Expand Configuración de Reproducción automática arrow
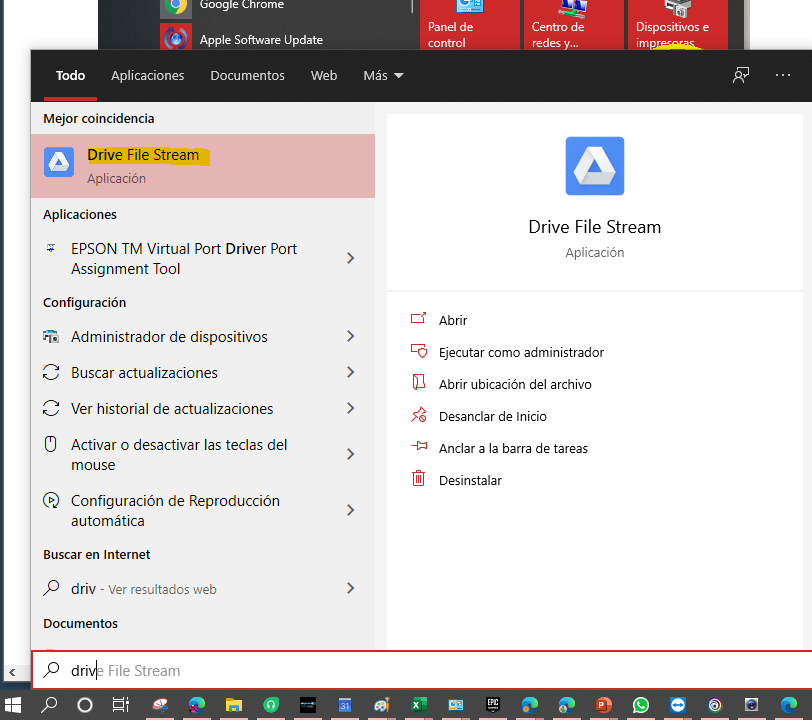 coord(351,510)
